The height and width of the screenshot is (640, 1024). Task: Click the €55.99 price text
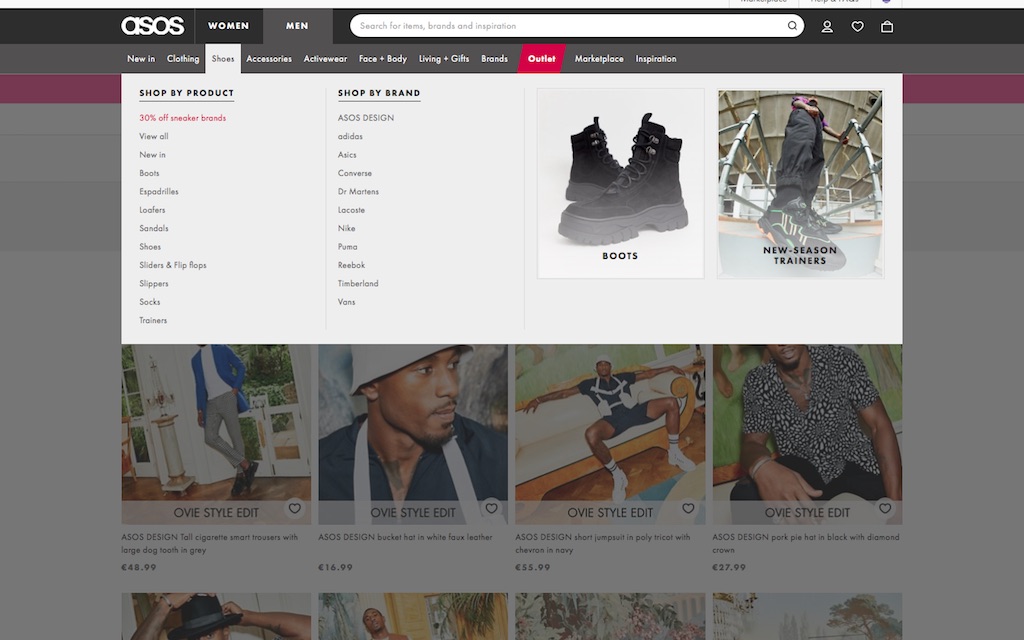coord(533,568)
